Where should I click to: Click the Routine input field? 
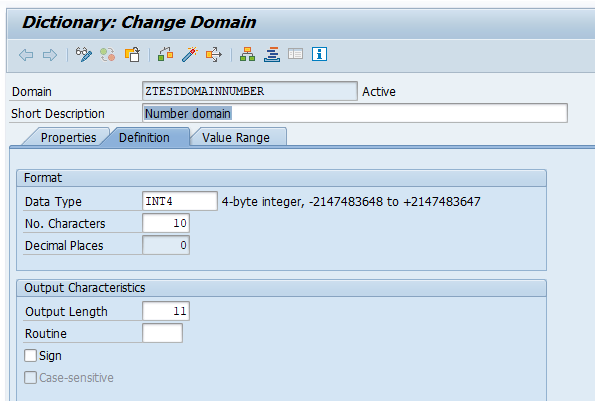pyautogui.click(x=162, y=333)
